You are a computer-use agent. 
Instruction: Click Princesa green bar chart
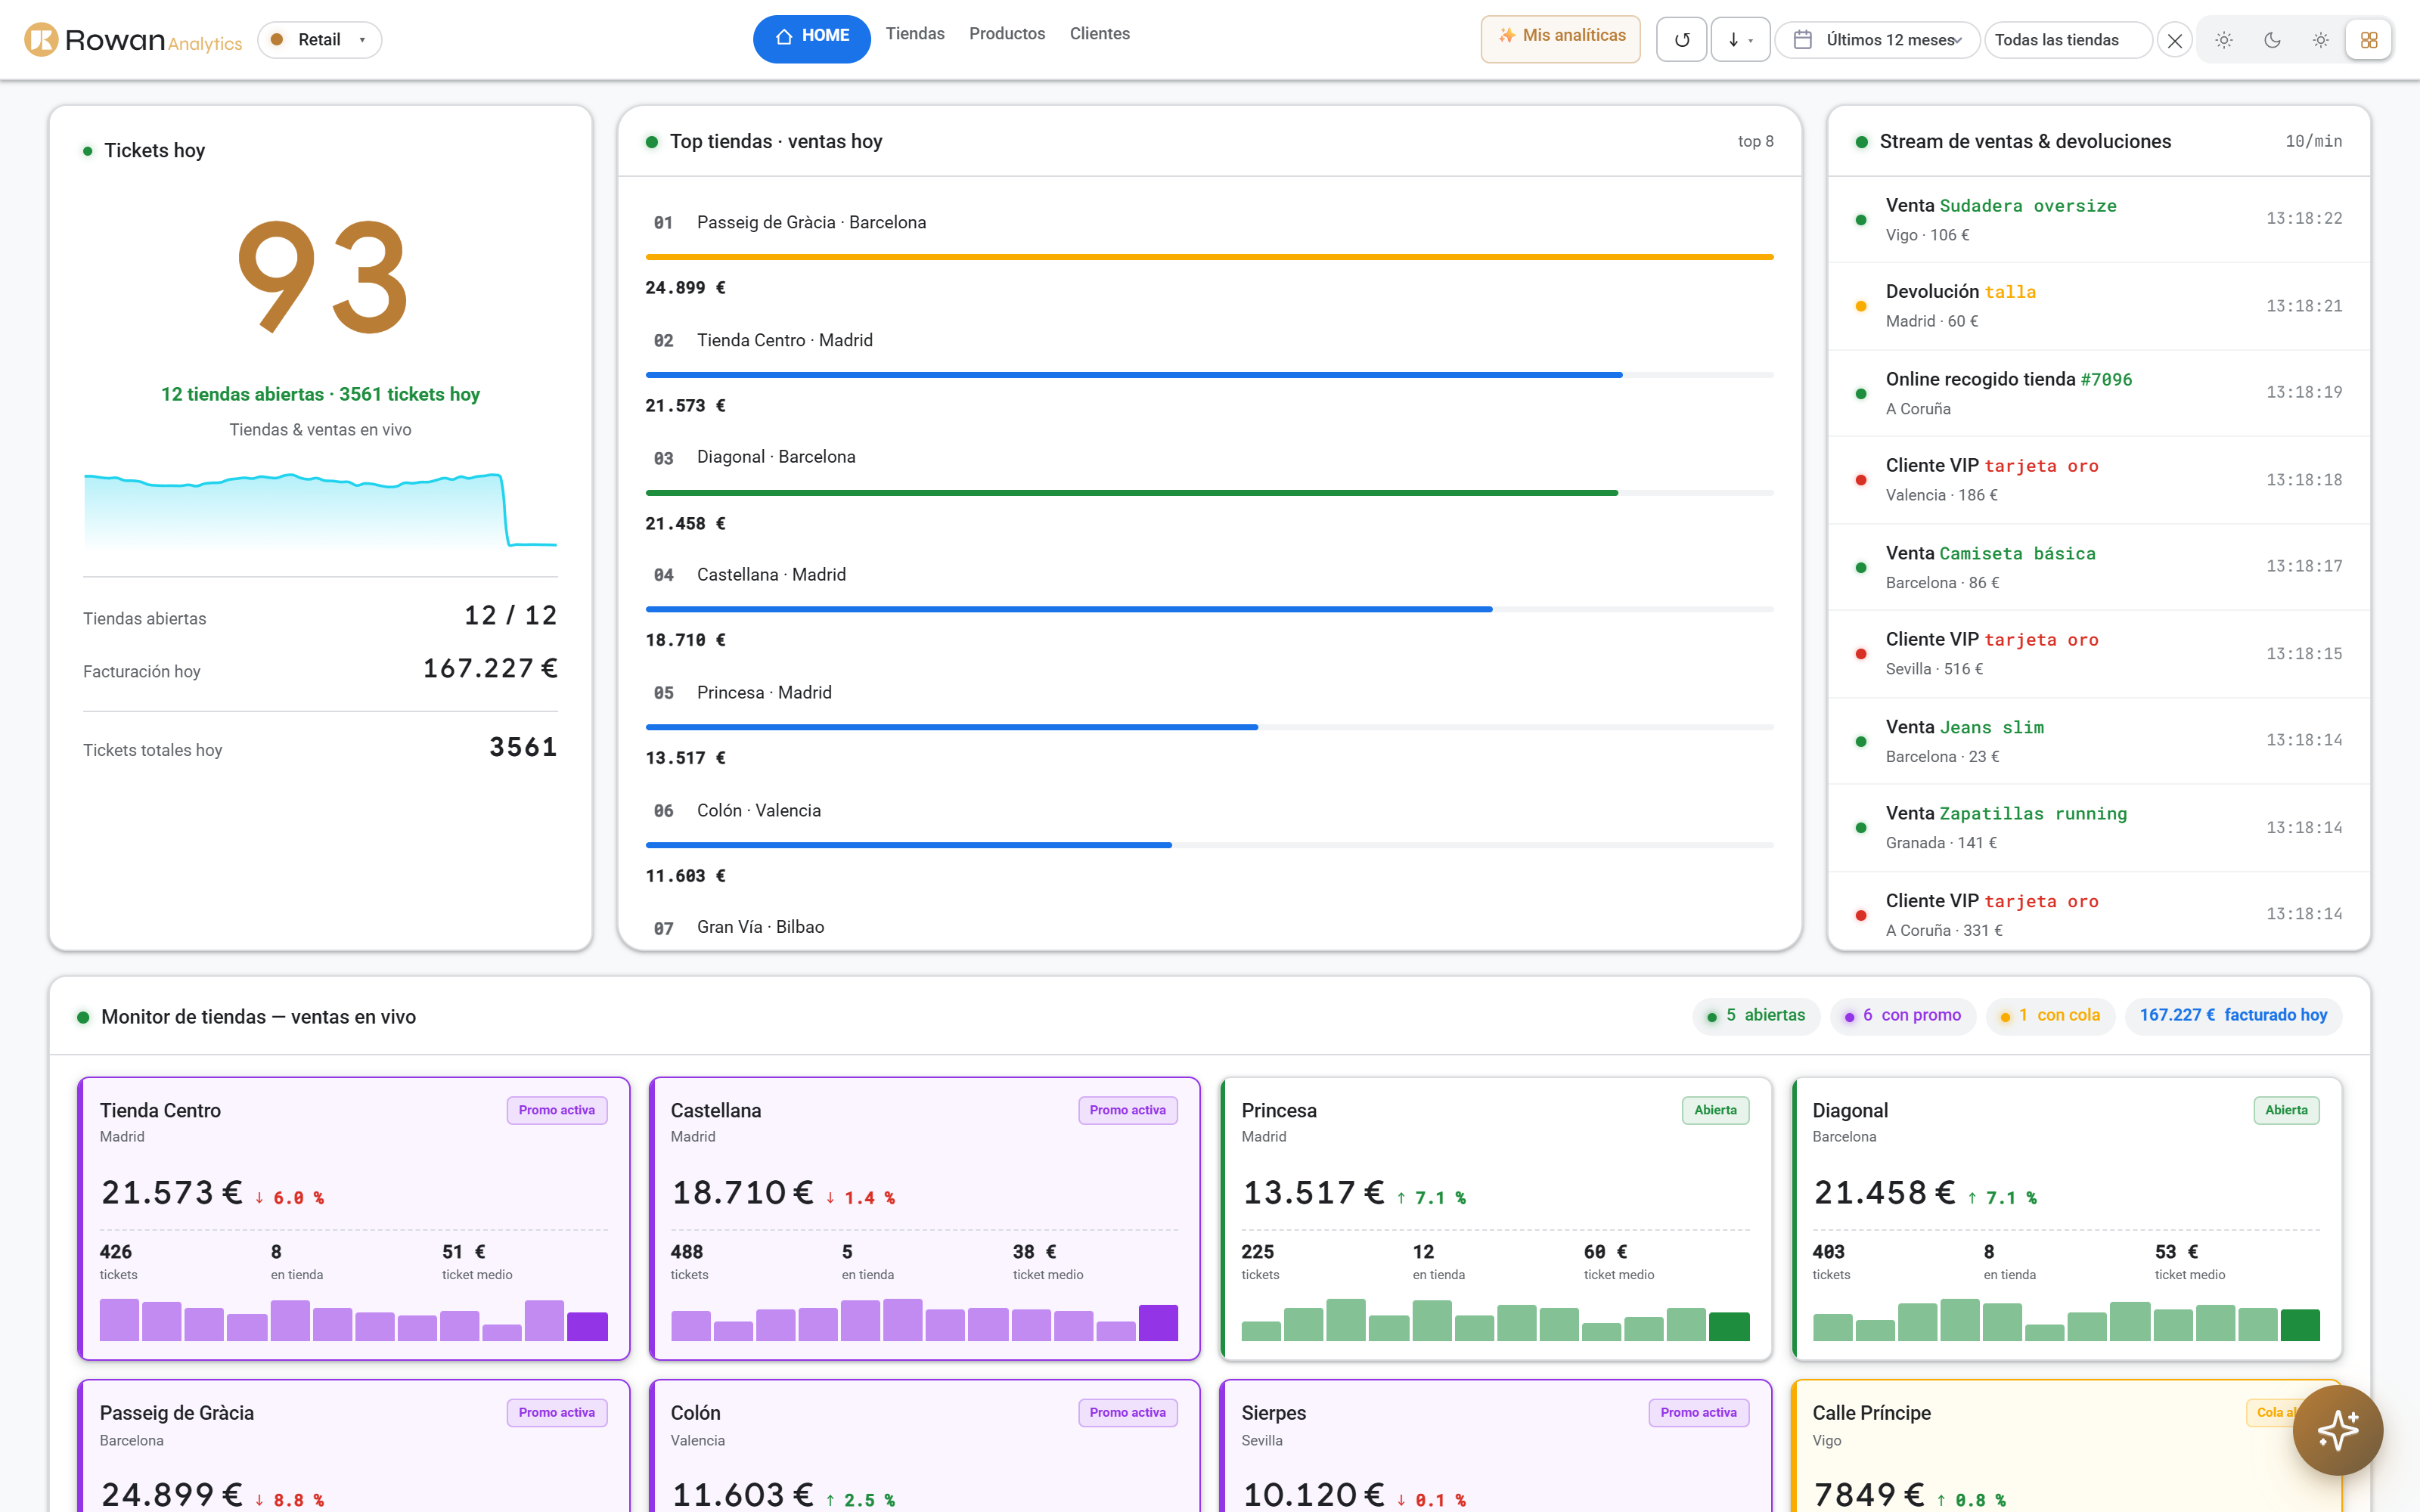(x=1495, y=1319)
